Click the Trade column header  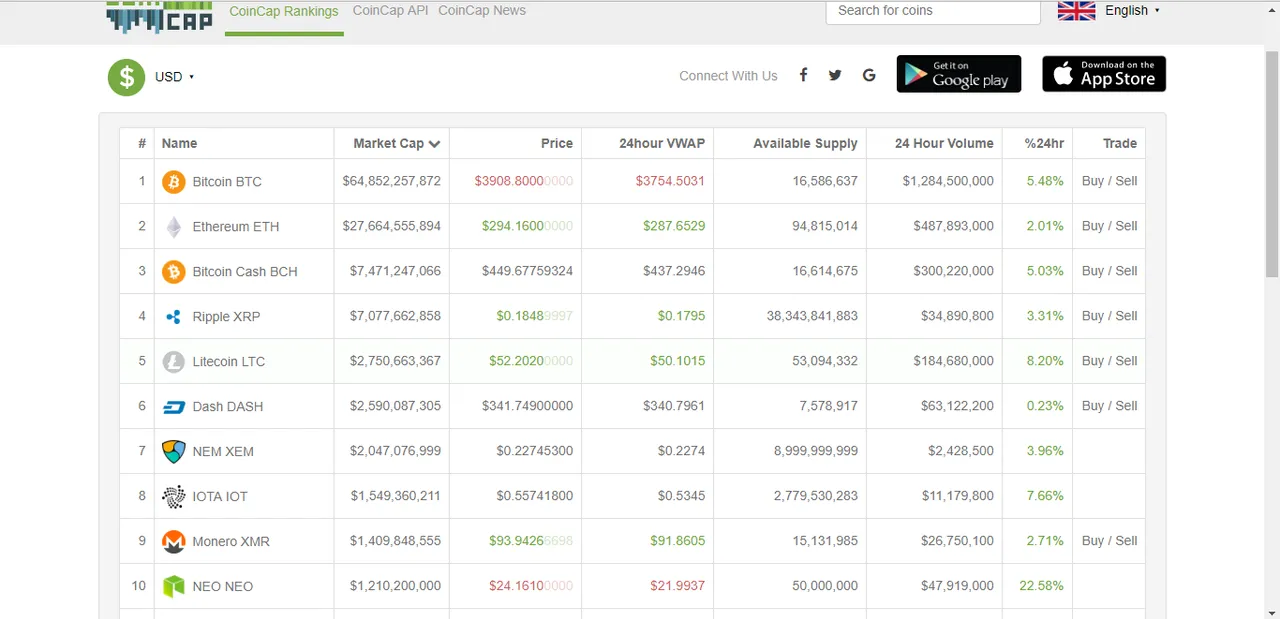pyautogui.click(x=1120, y=143)
